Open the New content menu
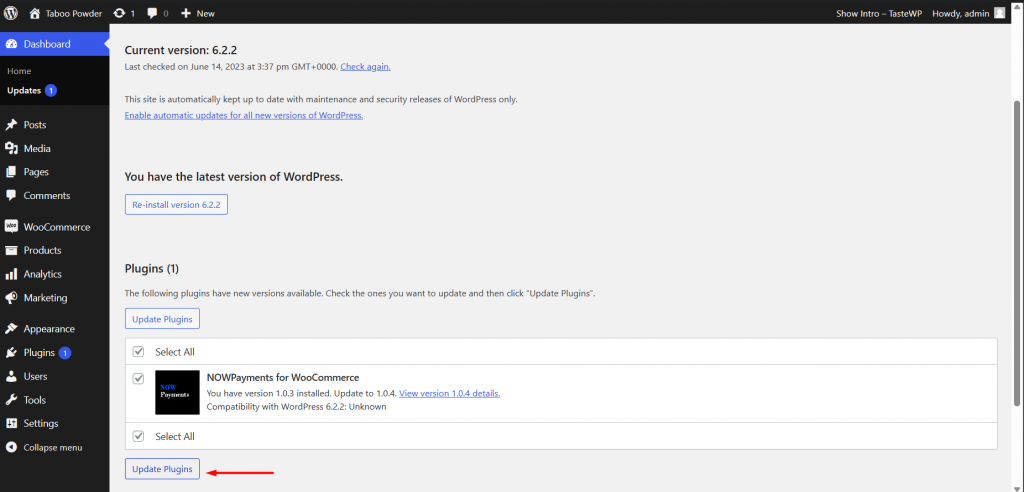1024x492 pixels. point(197,13)
